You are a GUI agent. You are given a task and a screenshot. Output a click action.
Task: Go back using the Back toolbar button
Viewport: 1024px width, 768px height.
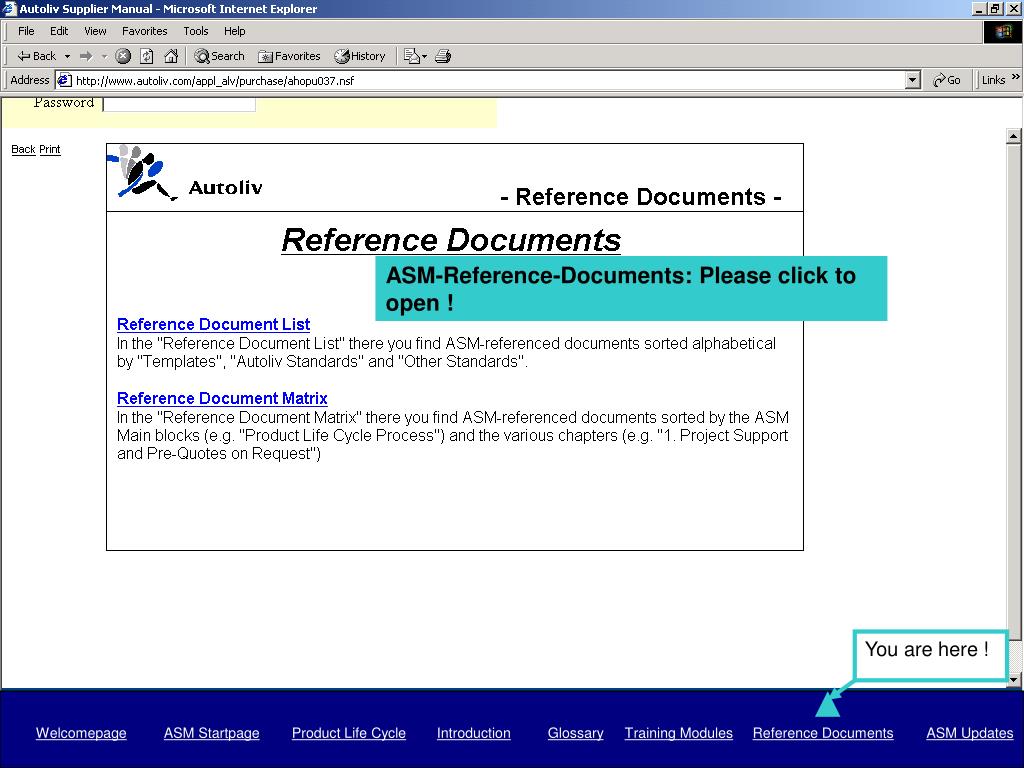pyautogui.click(x=36, y=56)
